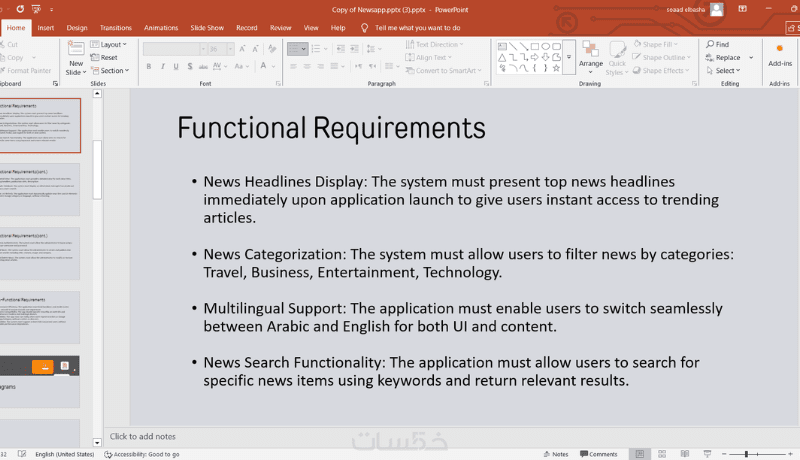Toggle Strikethrough formatting
Image resolution: width=800 pixels, height=460 pixels.
[203, 66]
